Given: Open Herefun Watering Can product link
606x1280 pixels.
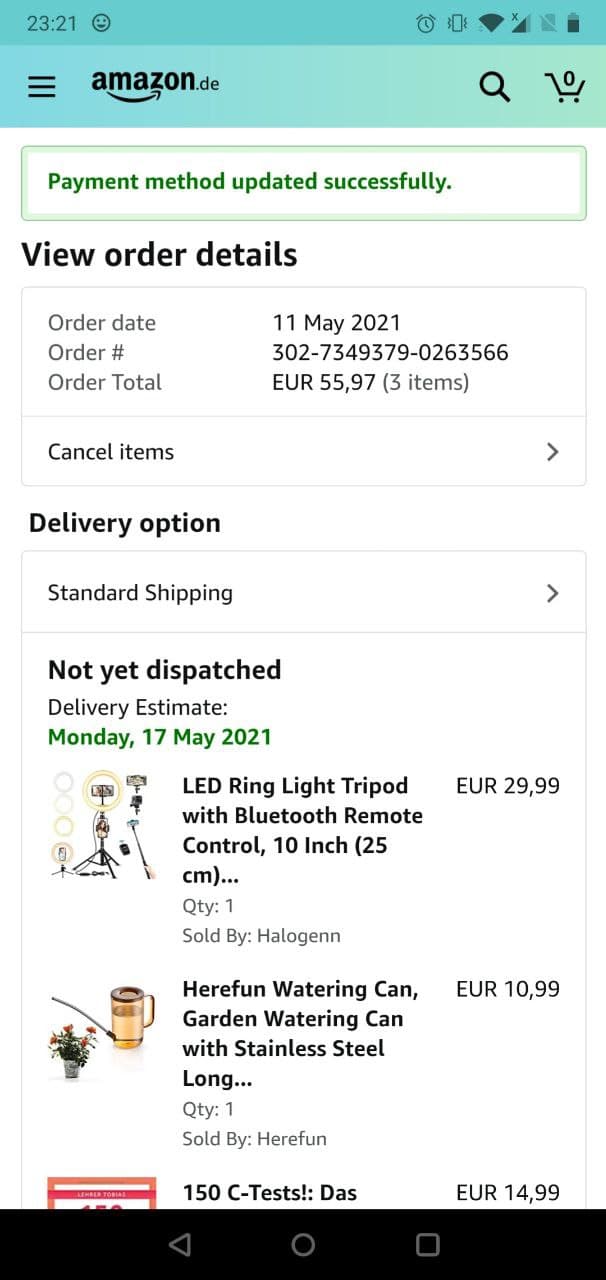Looking at the screenshot, I should 300,1033.
